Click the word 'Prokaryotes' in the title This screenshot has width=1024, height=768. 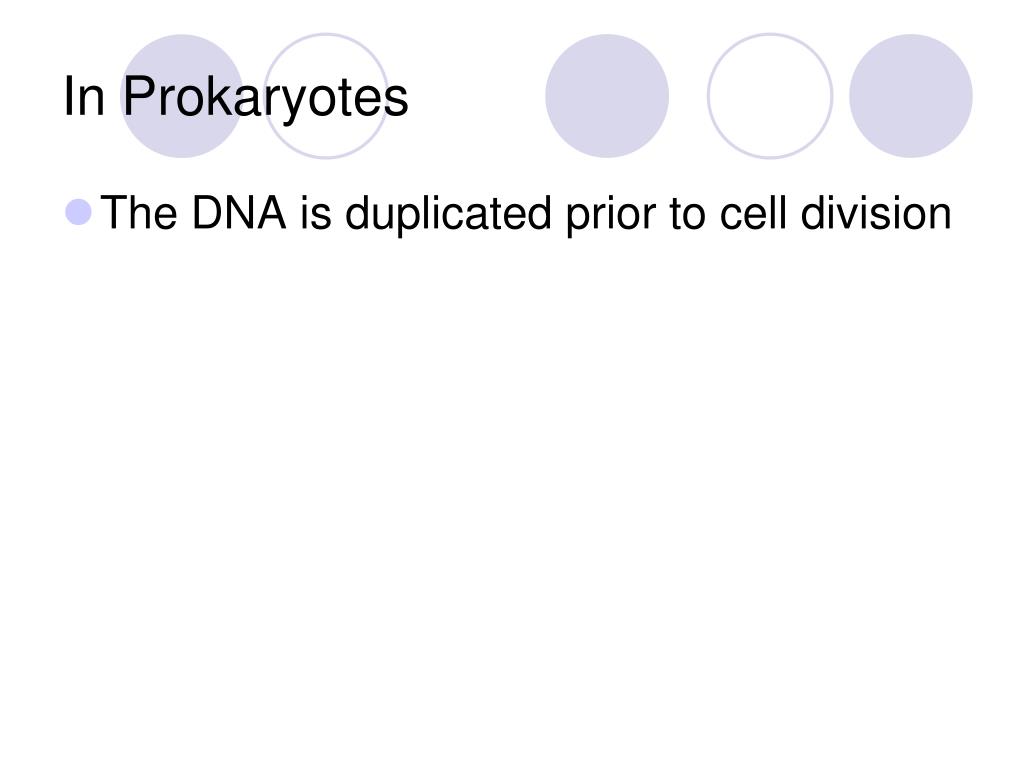click(x=266, y=98)
